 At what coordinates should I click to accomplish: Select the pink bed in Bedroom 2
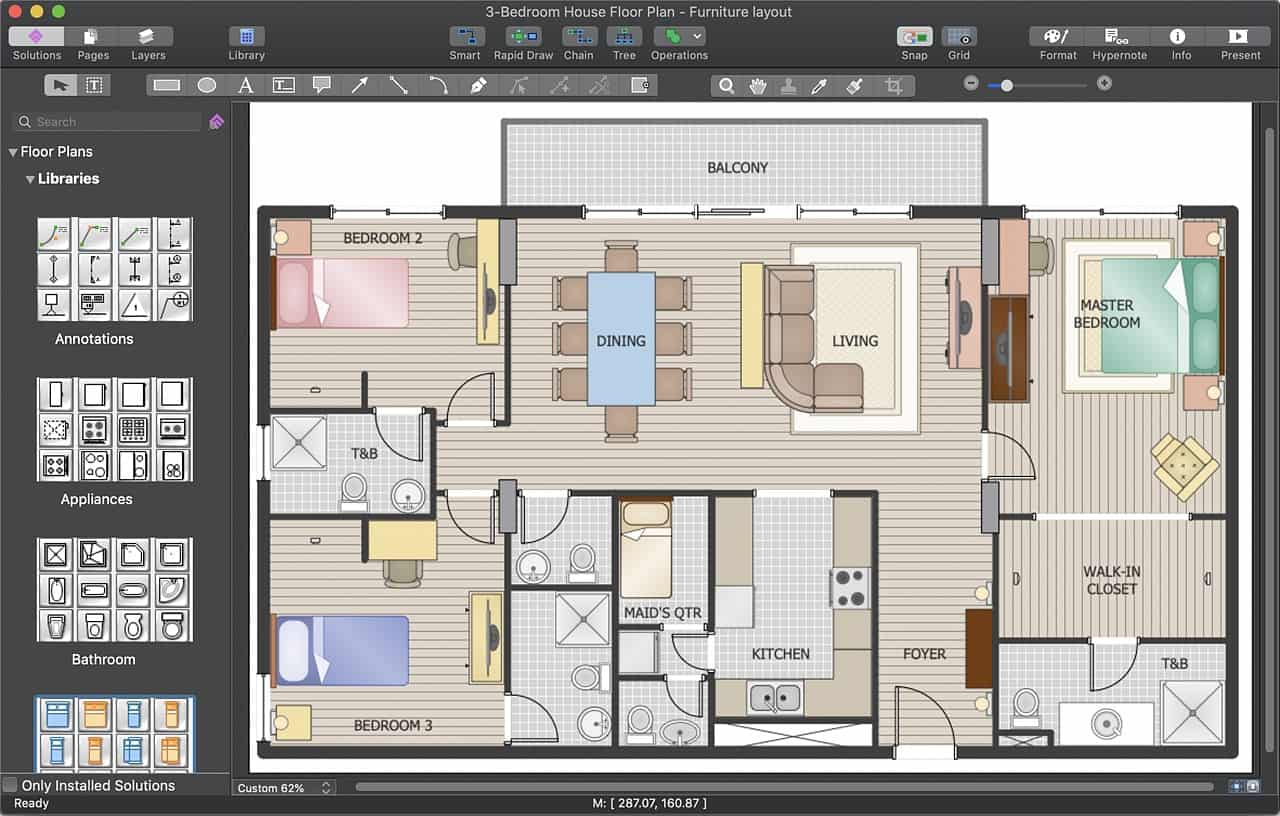341,292
